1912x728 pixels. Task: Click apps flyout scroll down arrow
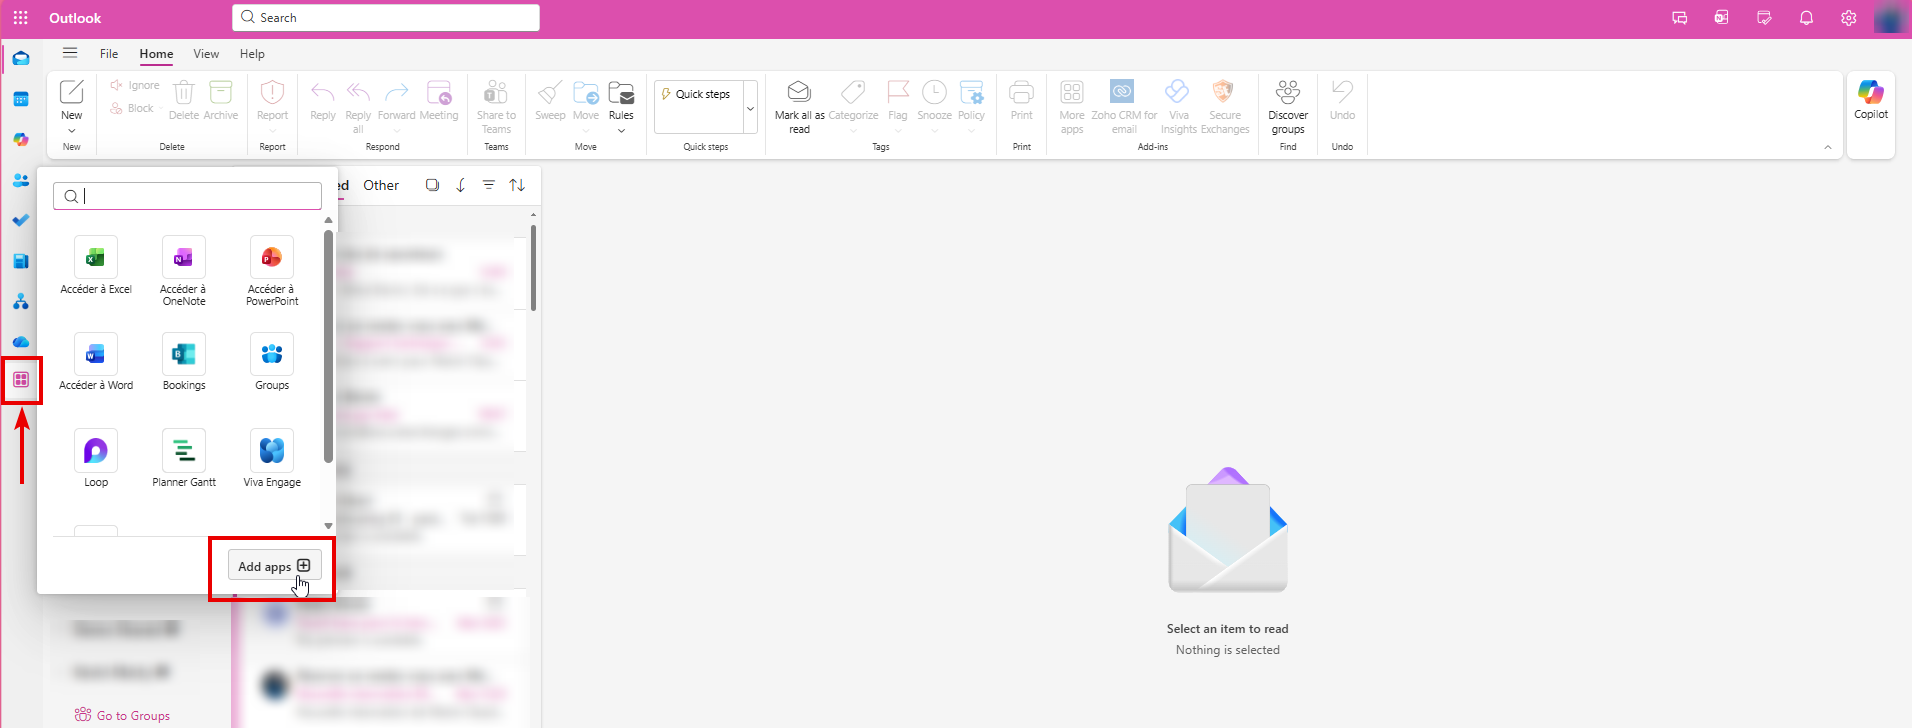tap(328, 526)
